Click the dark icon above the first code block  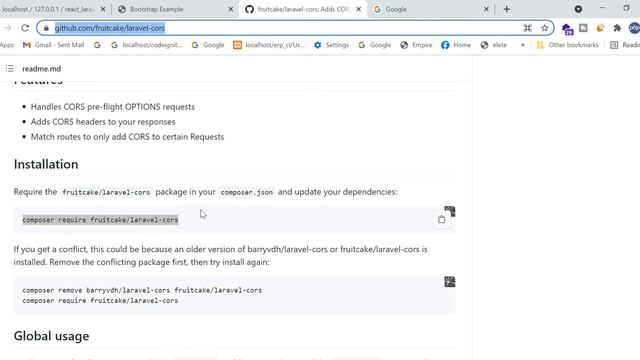tap(450, 211)
